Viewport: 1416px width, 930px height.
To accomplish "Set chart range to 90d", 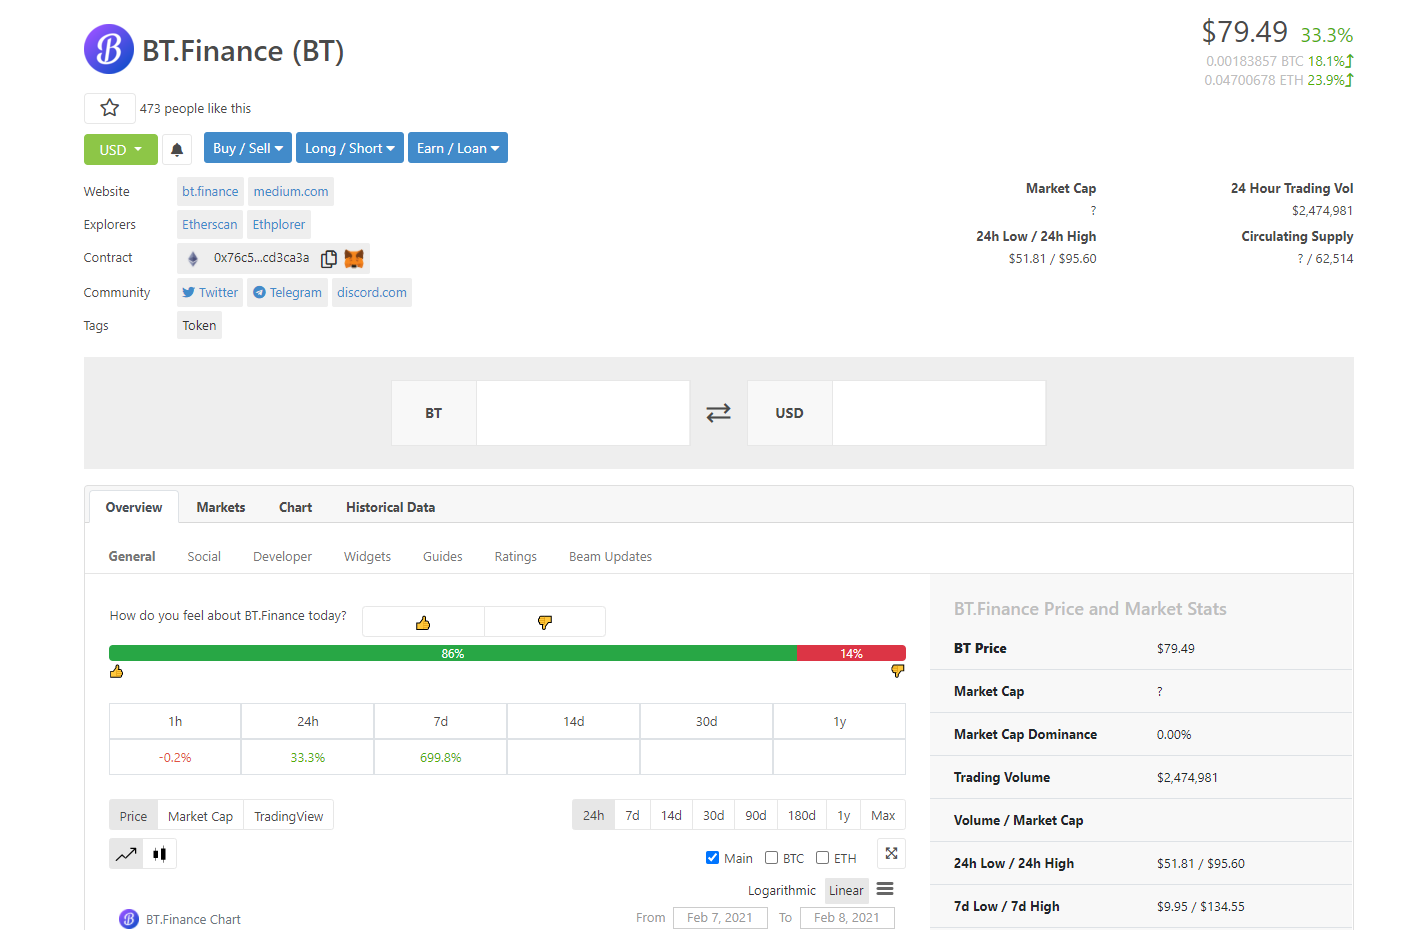I will click(x=756, y=815).
